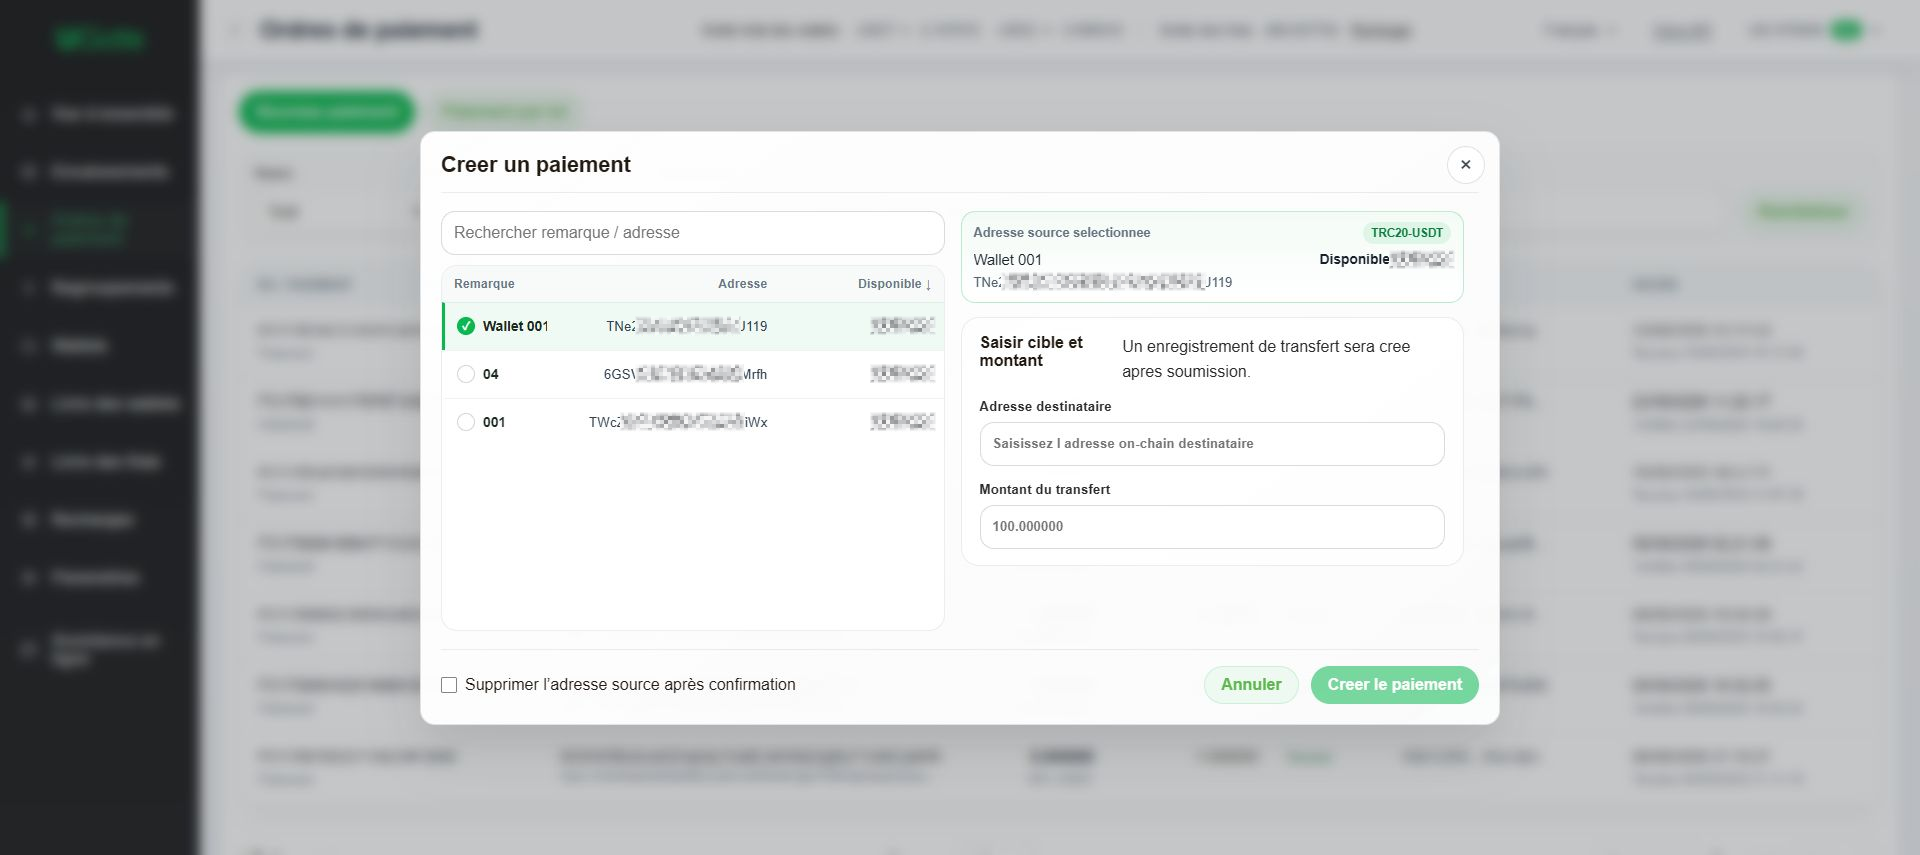1920x855 pixels.
Task: Click the Adresse column header
Action: (742, 284)
